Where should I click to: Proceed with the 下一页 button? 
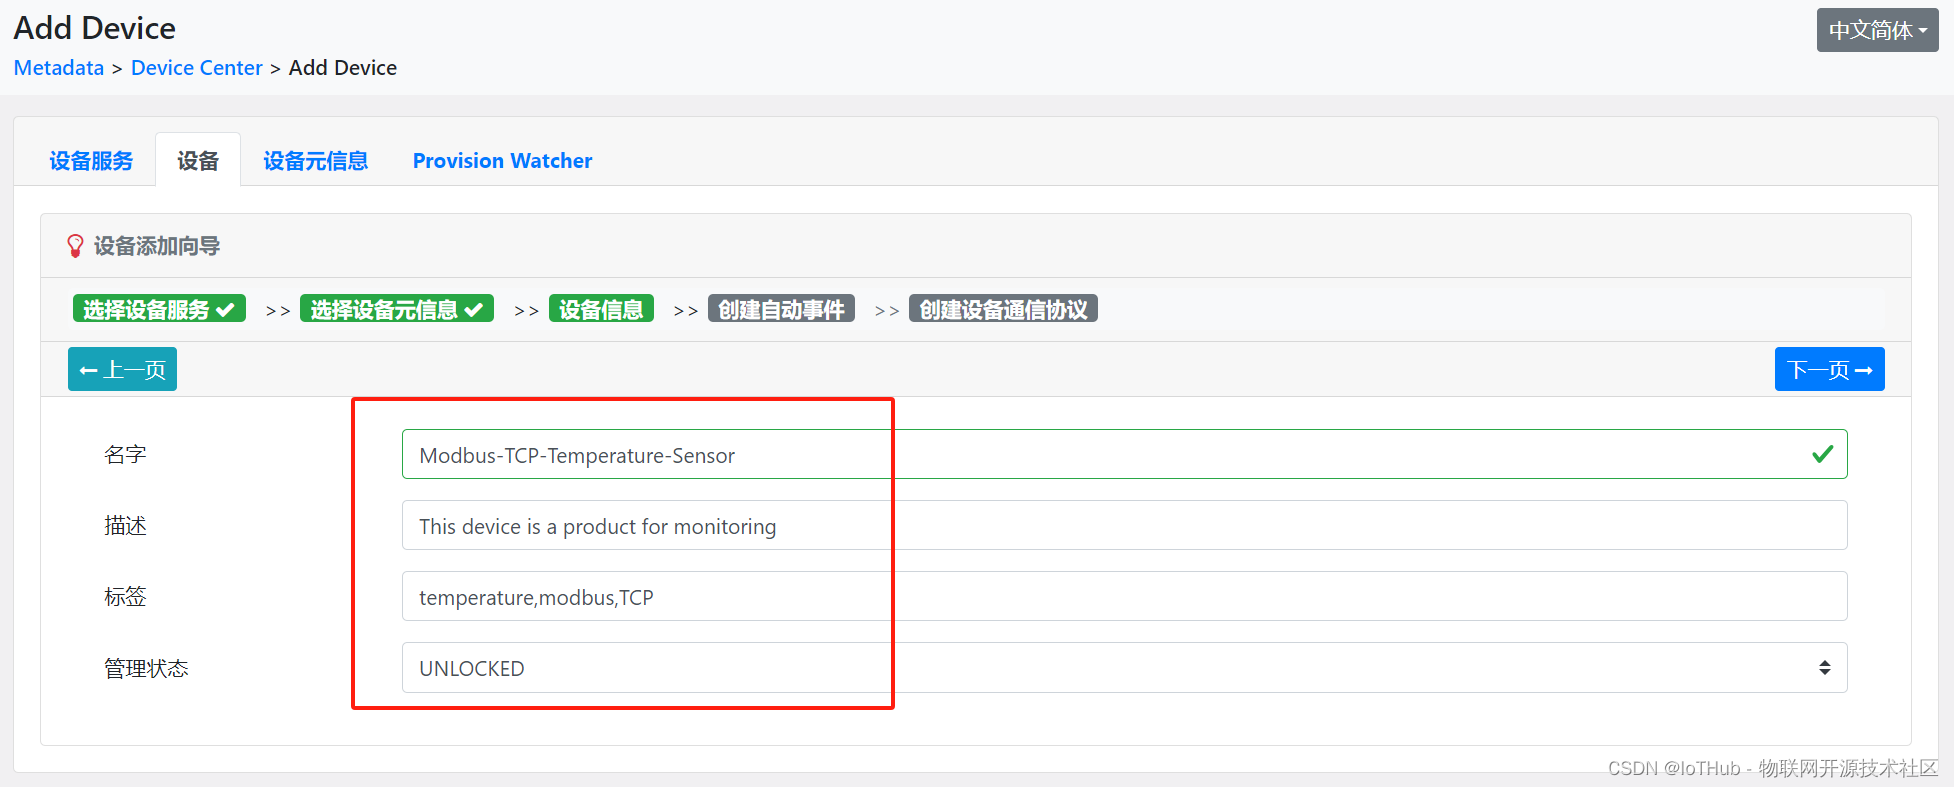pos(1830,369)
